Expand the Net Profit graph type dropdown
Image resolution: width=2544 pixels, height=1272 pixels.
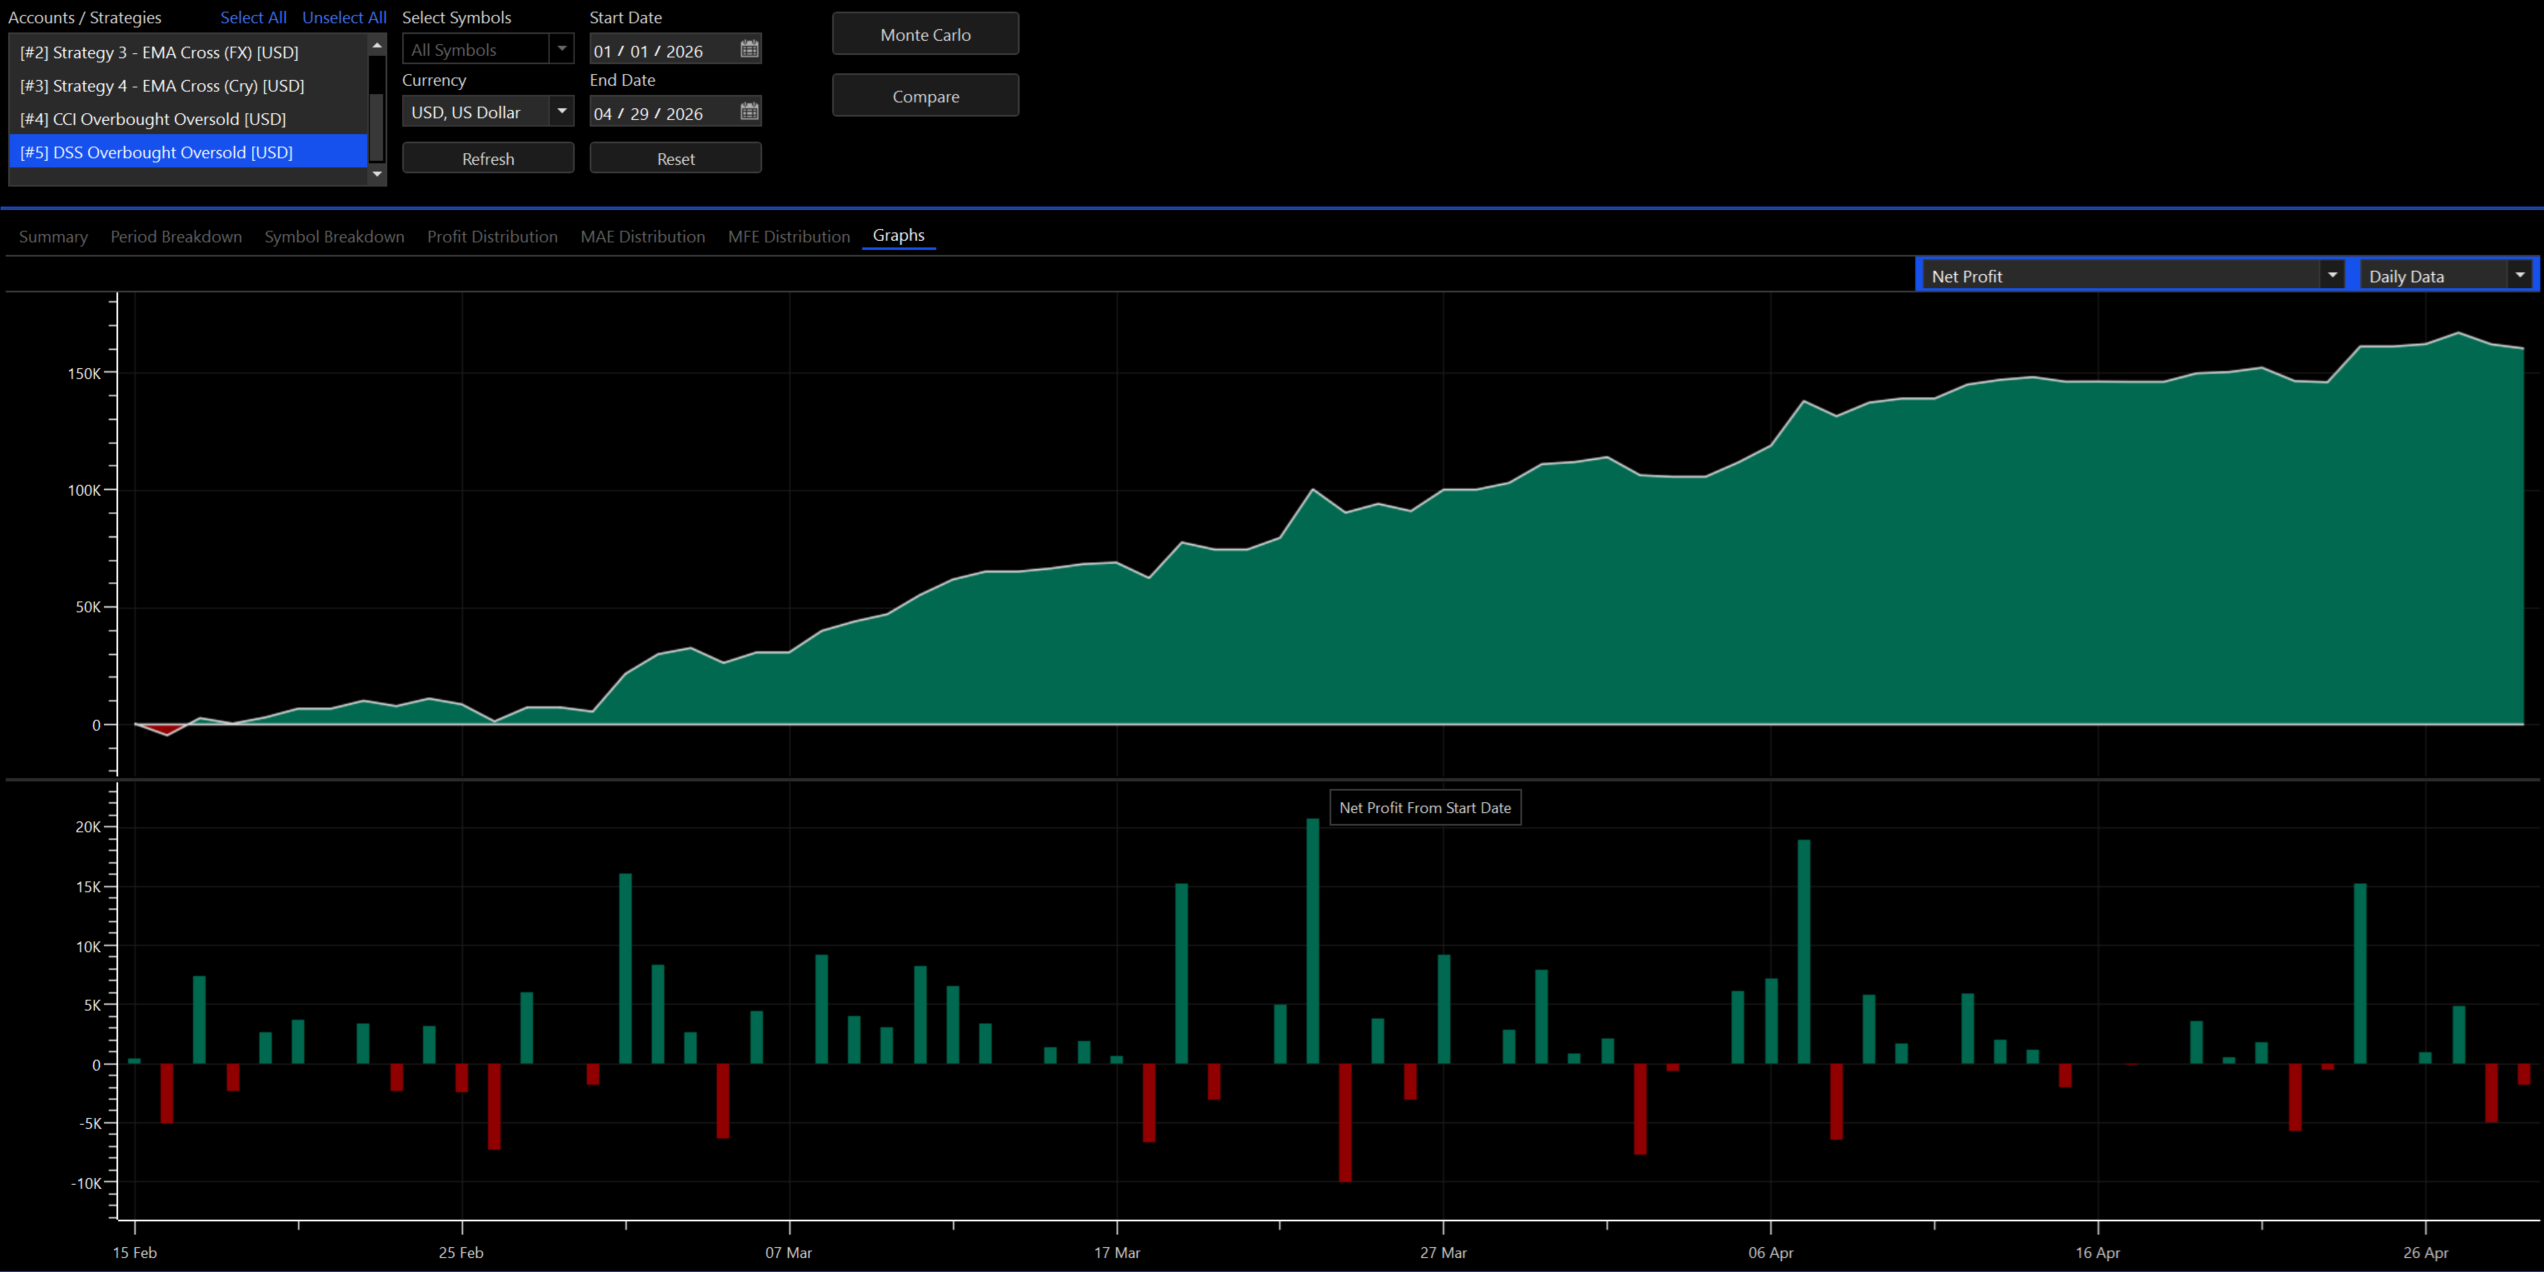pyautogui.click(x=2331, y=275)
